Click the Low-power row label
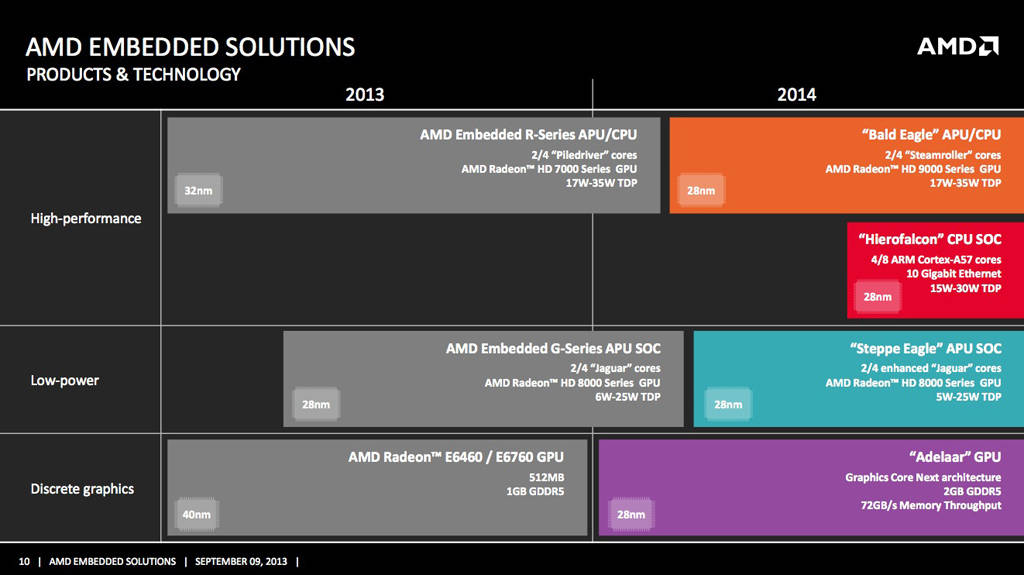Image resolution: width=1024 pixels, height=575 pixels. 65,380
